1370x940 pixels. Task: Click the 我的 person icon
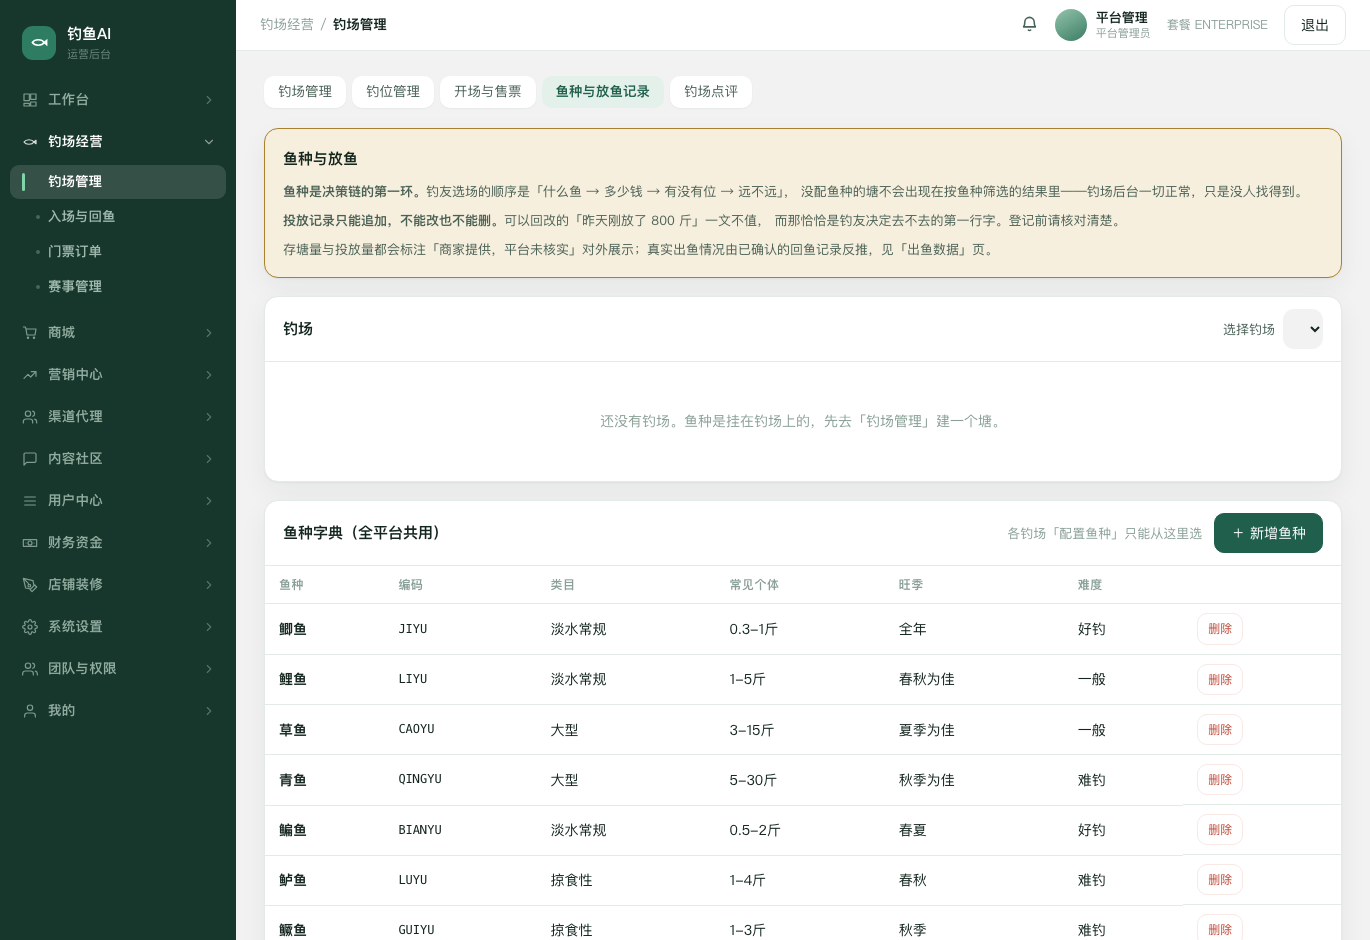click(x=30, y=711)
